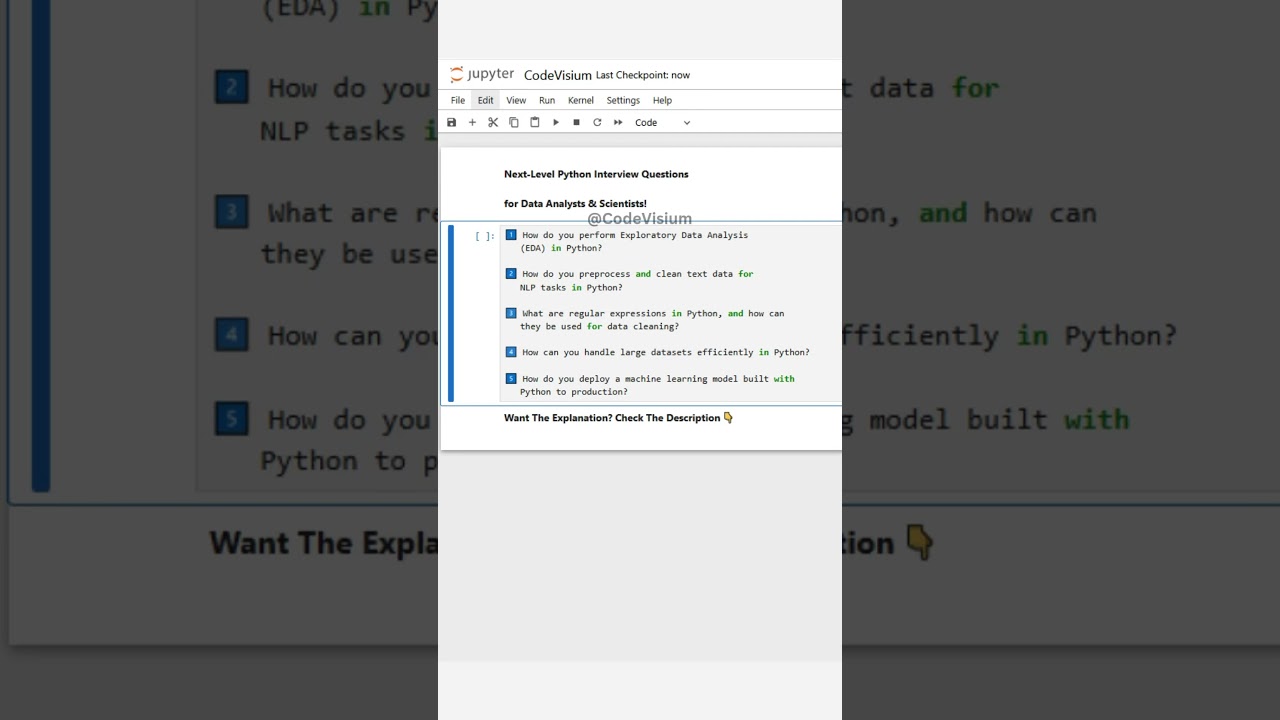
Task: Open the Settings menu
Action: (623, 100)
